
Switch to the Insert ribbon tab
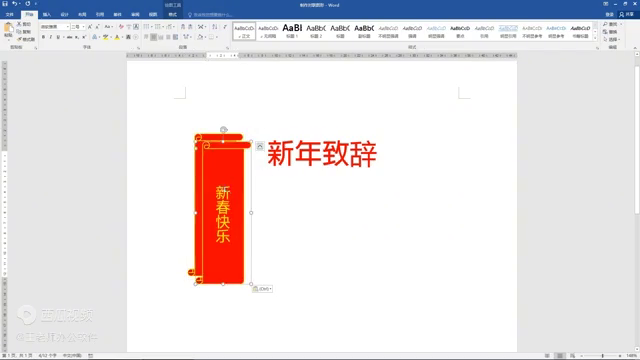[x=47, y=15]
